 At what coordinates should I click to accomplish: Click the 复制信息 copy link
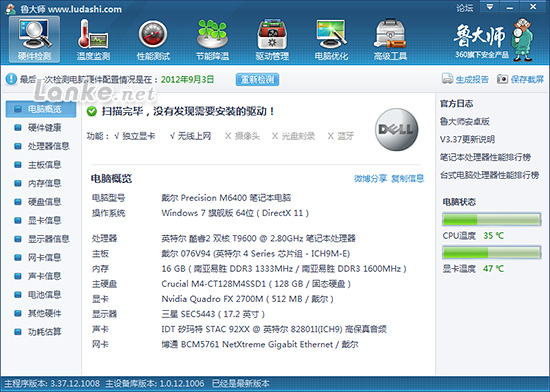pos(408,179)
